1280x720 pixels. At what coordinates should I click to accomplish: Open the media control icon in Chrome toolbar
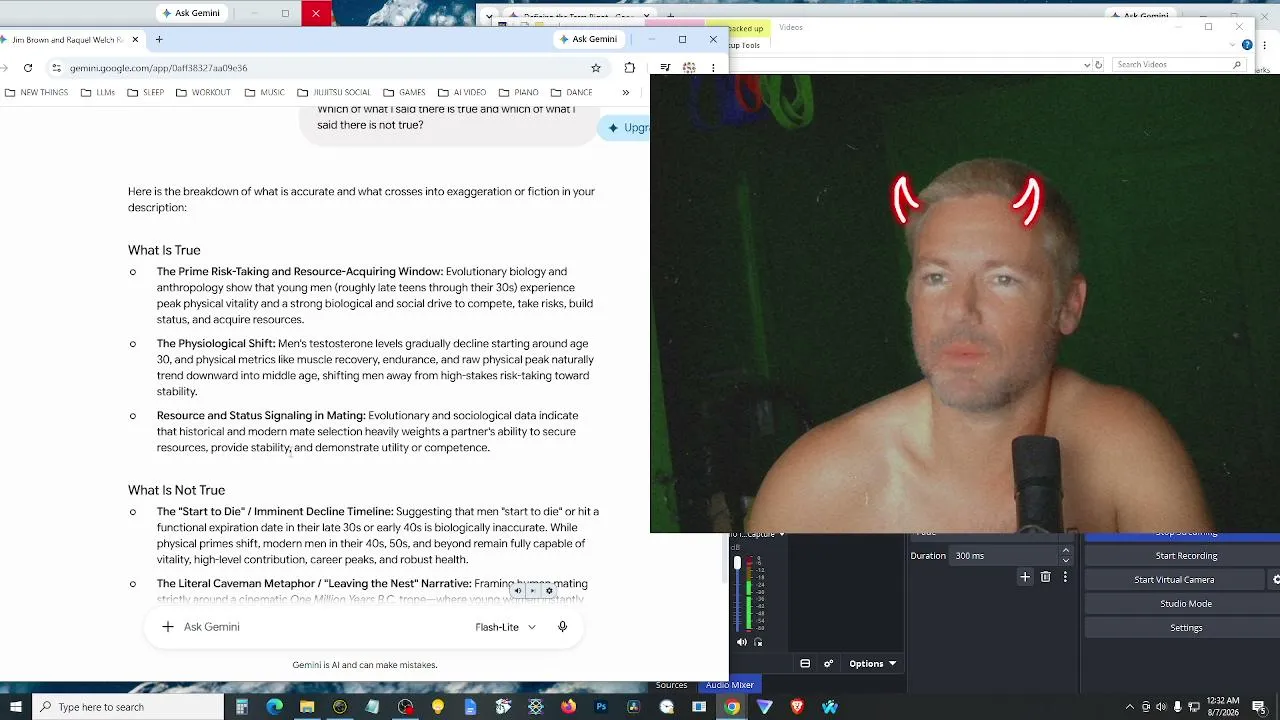665,68
